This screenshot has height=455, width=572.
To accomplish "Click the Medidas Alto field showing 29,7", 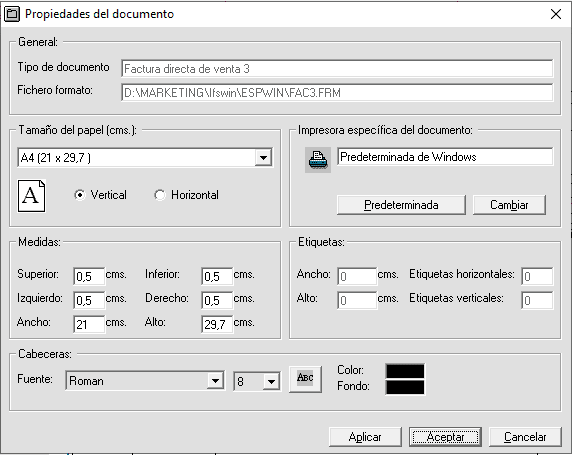I will 217,324.
